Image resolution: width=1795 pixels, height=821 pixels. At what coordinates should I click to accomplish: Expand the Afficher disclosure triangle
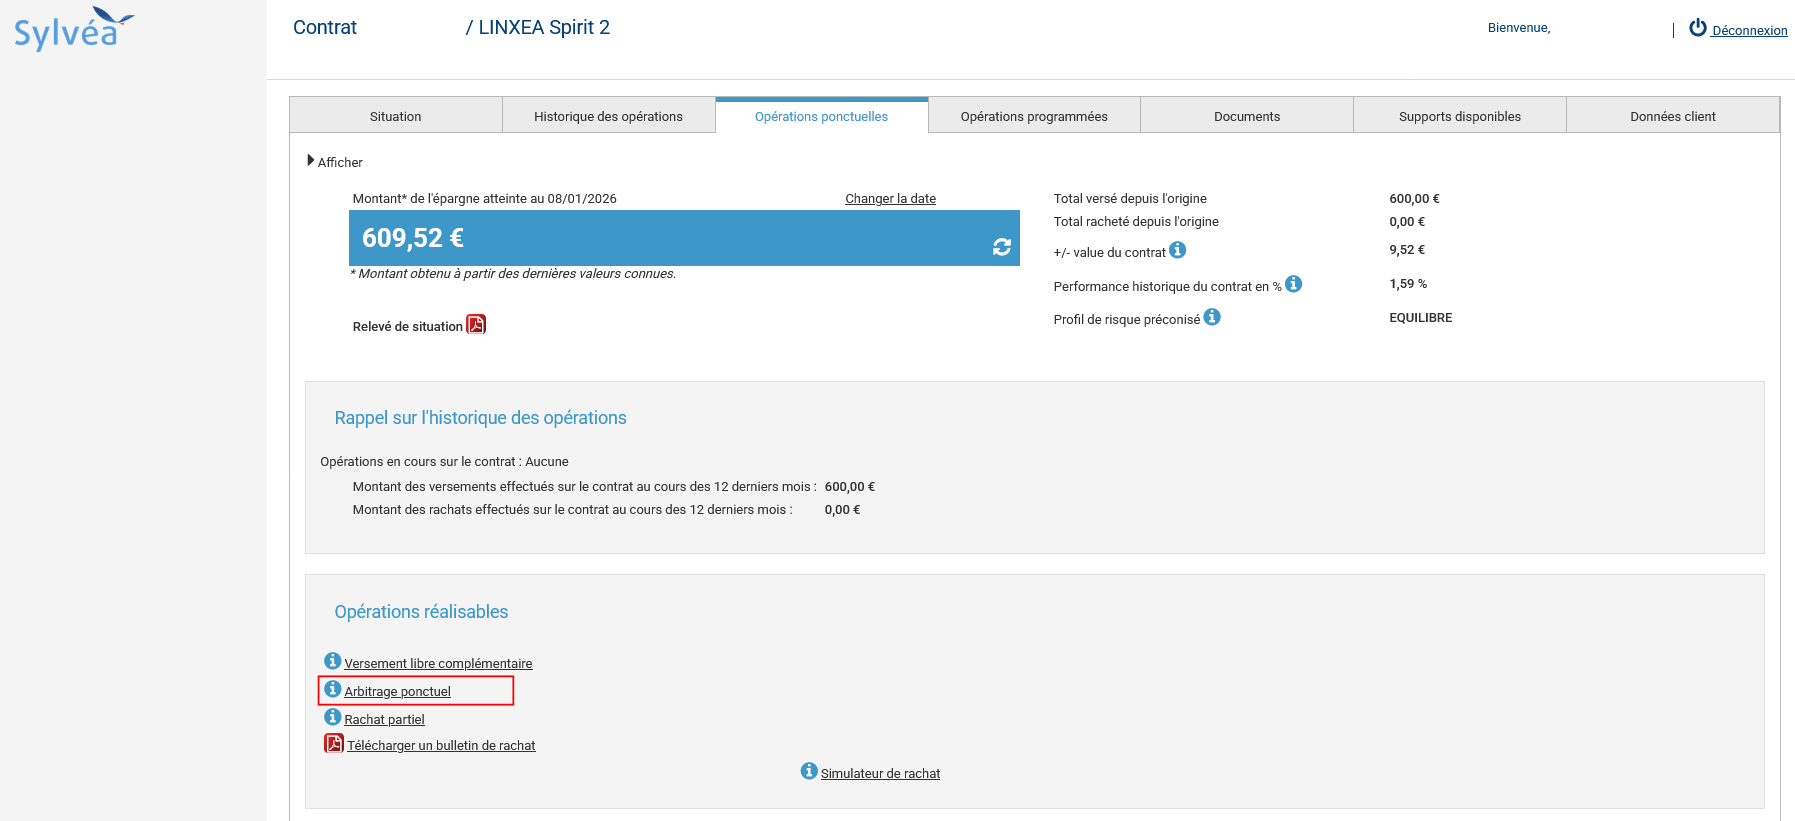(x=311, y=161)
